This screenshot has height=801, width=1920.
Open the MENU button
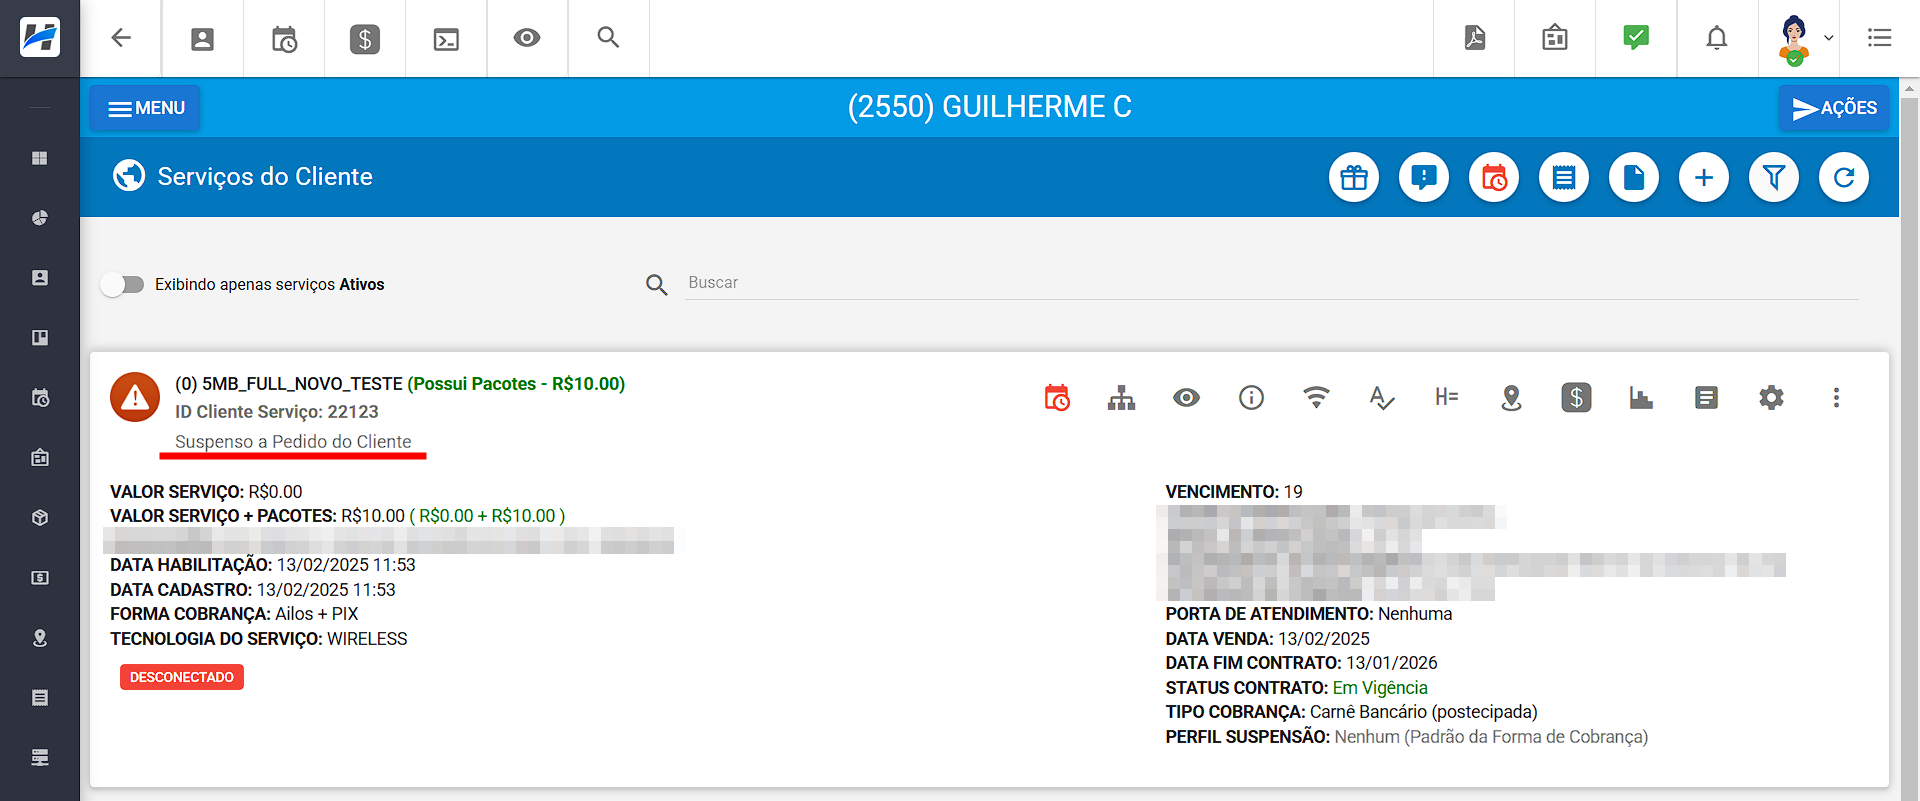146,108
